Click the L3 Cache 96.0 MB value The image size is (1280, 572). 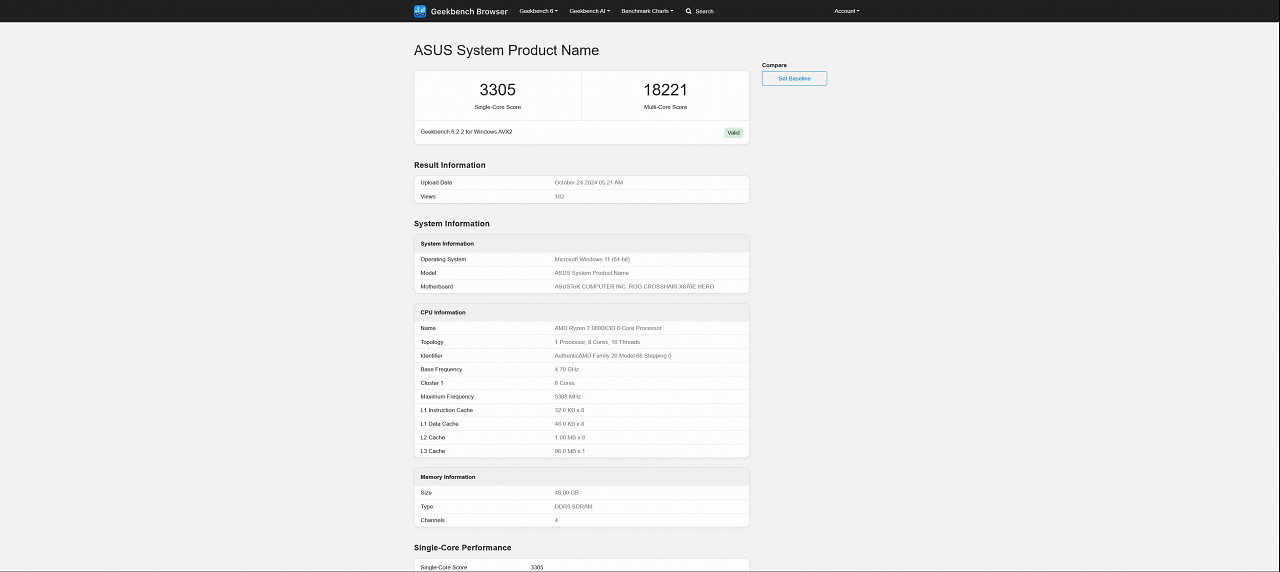pos(570,451)
